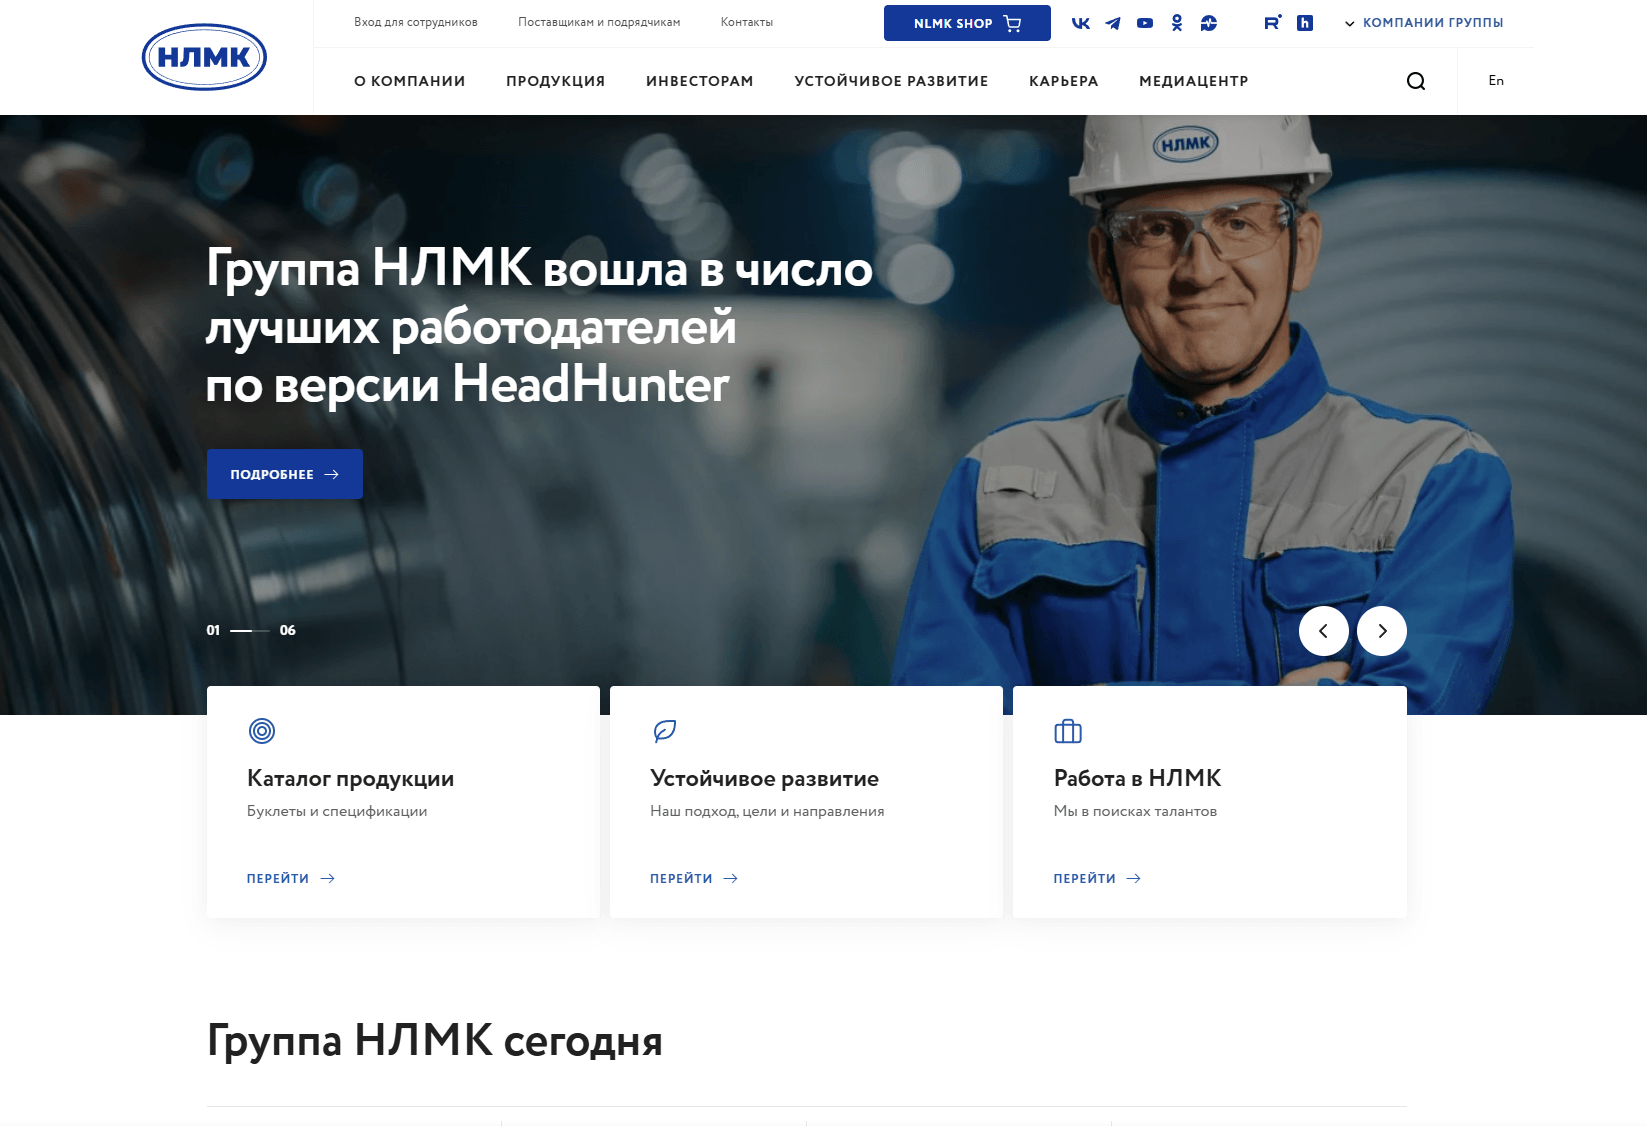This screenshot has width=1647, height=1126.
Task: Open the square h icon
Action: tap(1305, 23)
